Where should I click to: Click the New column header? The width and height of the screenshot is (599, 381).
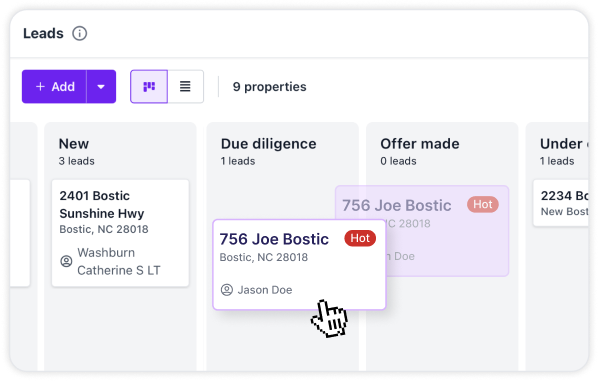tap(74, 144)
